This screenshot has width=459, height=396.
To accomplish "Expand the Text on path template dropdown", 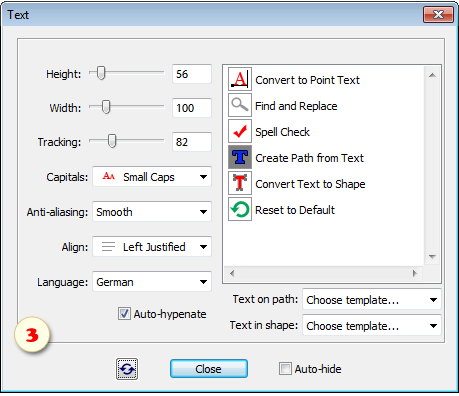I will tap(372, 300).
